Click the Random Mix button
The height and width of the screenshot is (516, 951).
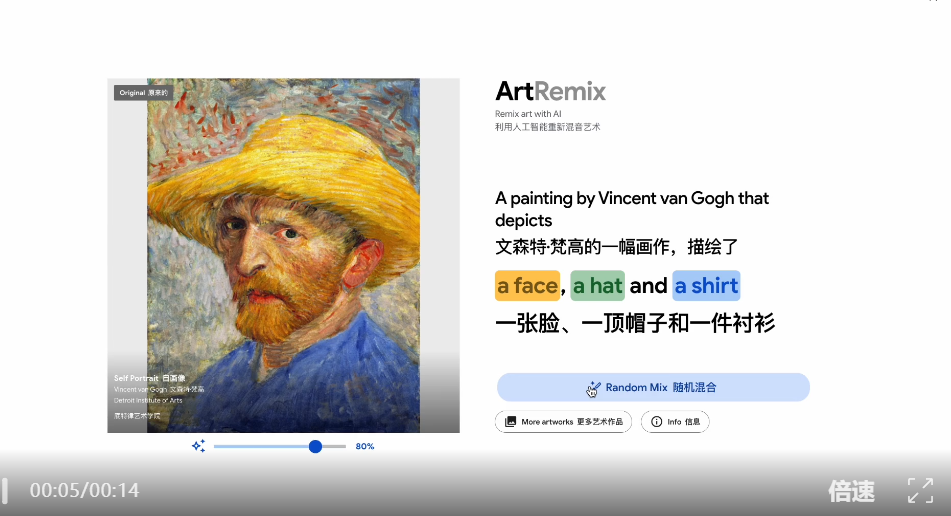point(653,387)
